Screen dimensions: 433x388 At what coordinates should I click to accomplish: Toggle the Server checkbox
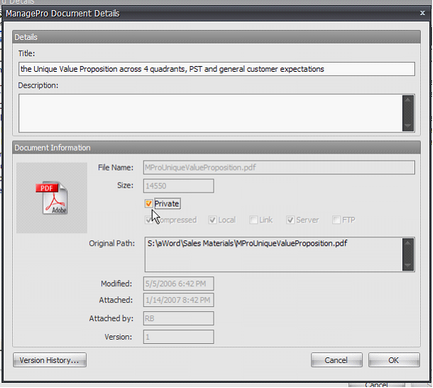pos(290,220)
